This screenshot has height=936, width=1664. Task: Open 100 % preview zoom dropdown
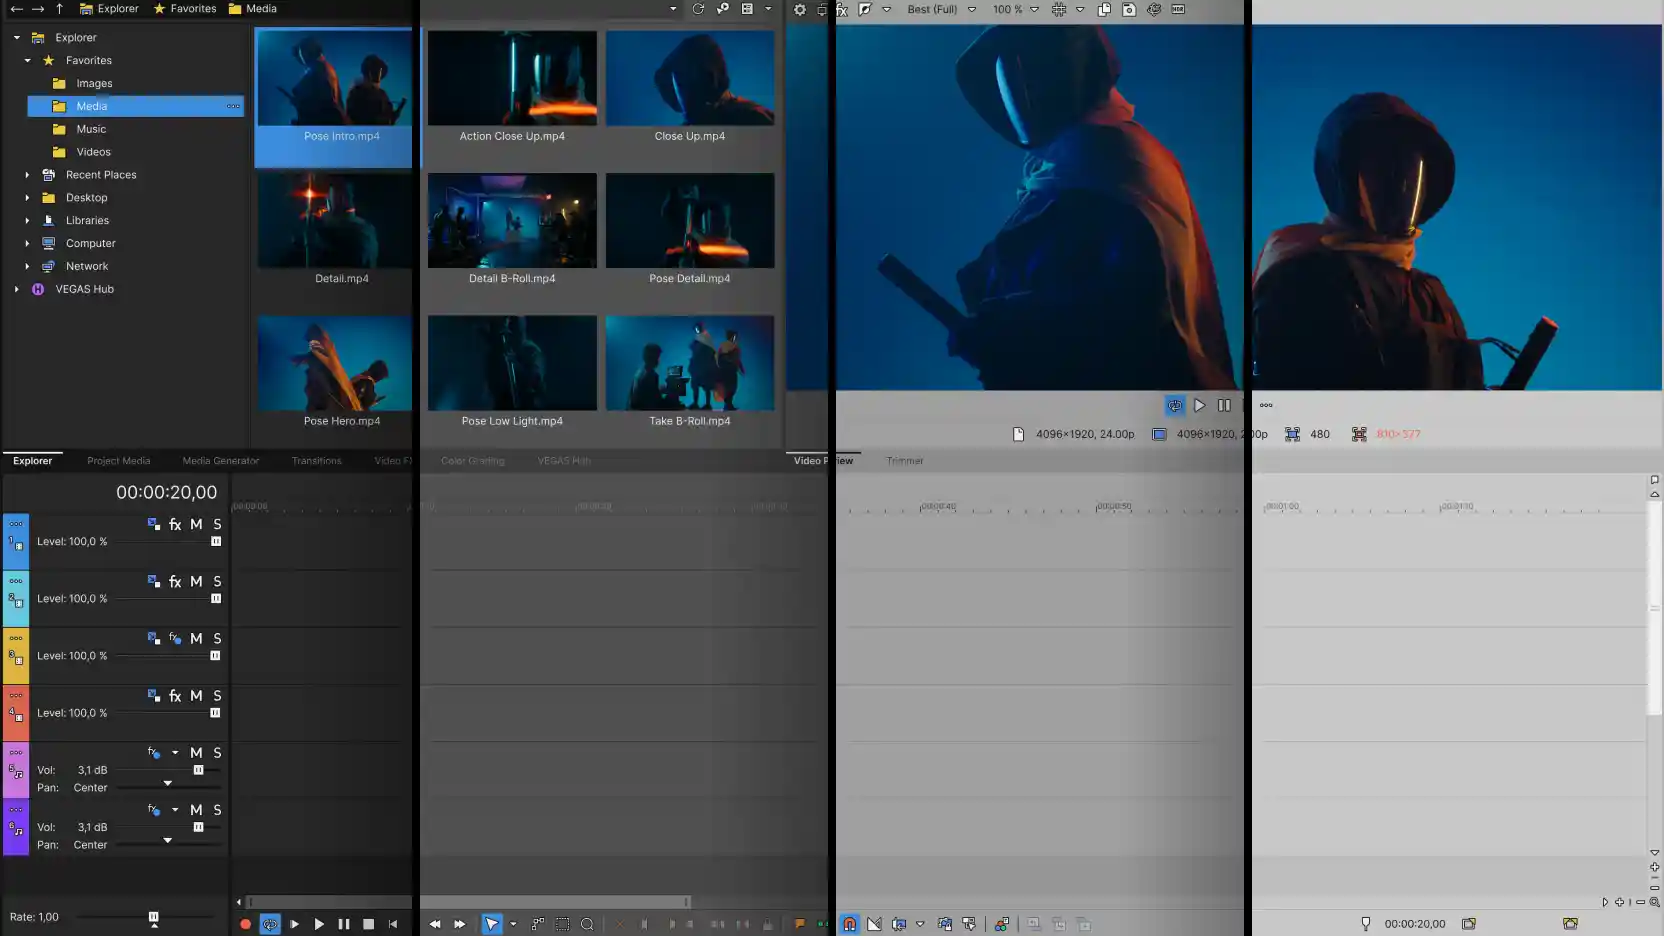[x=1015, y=9]
